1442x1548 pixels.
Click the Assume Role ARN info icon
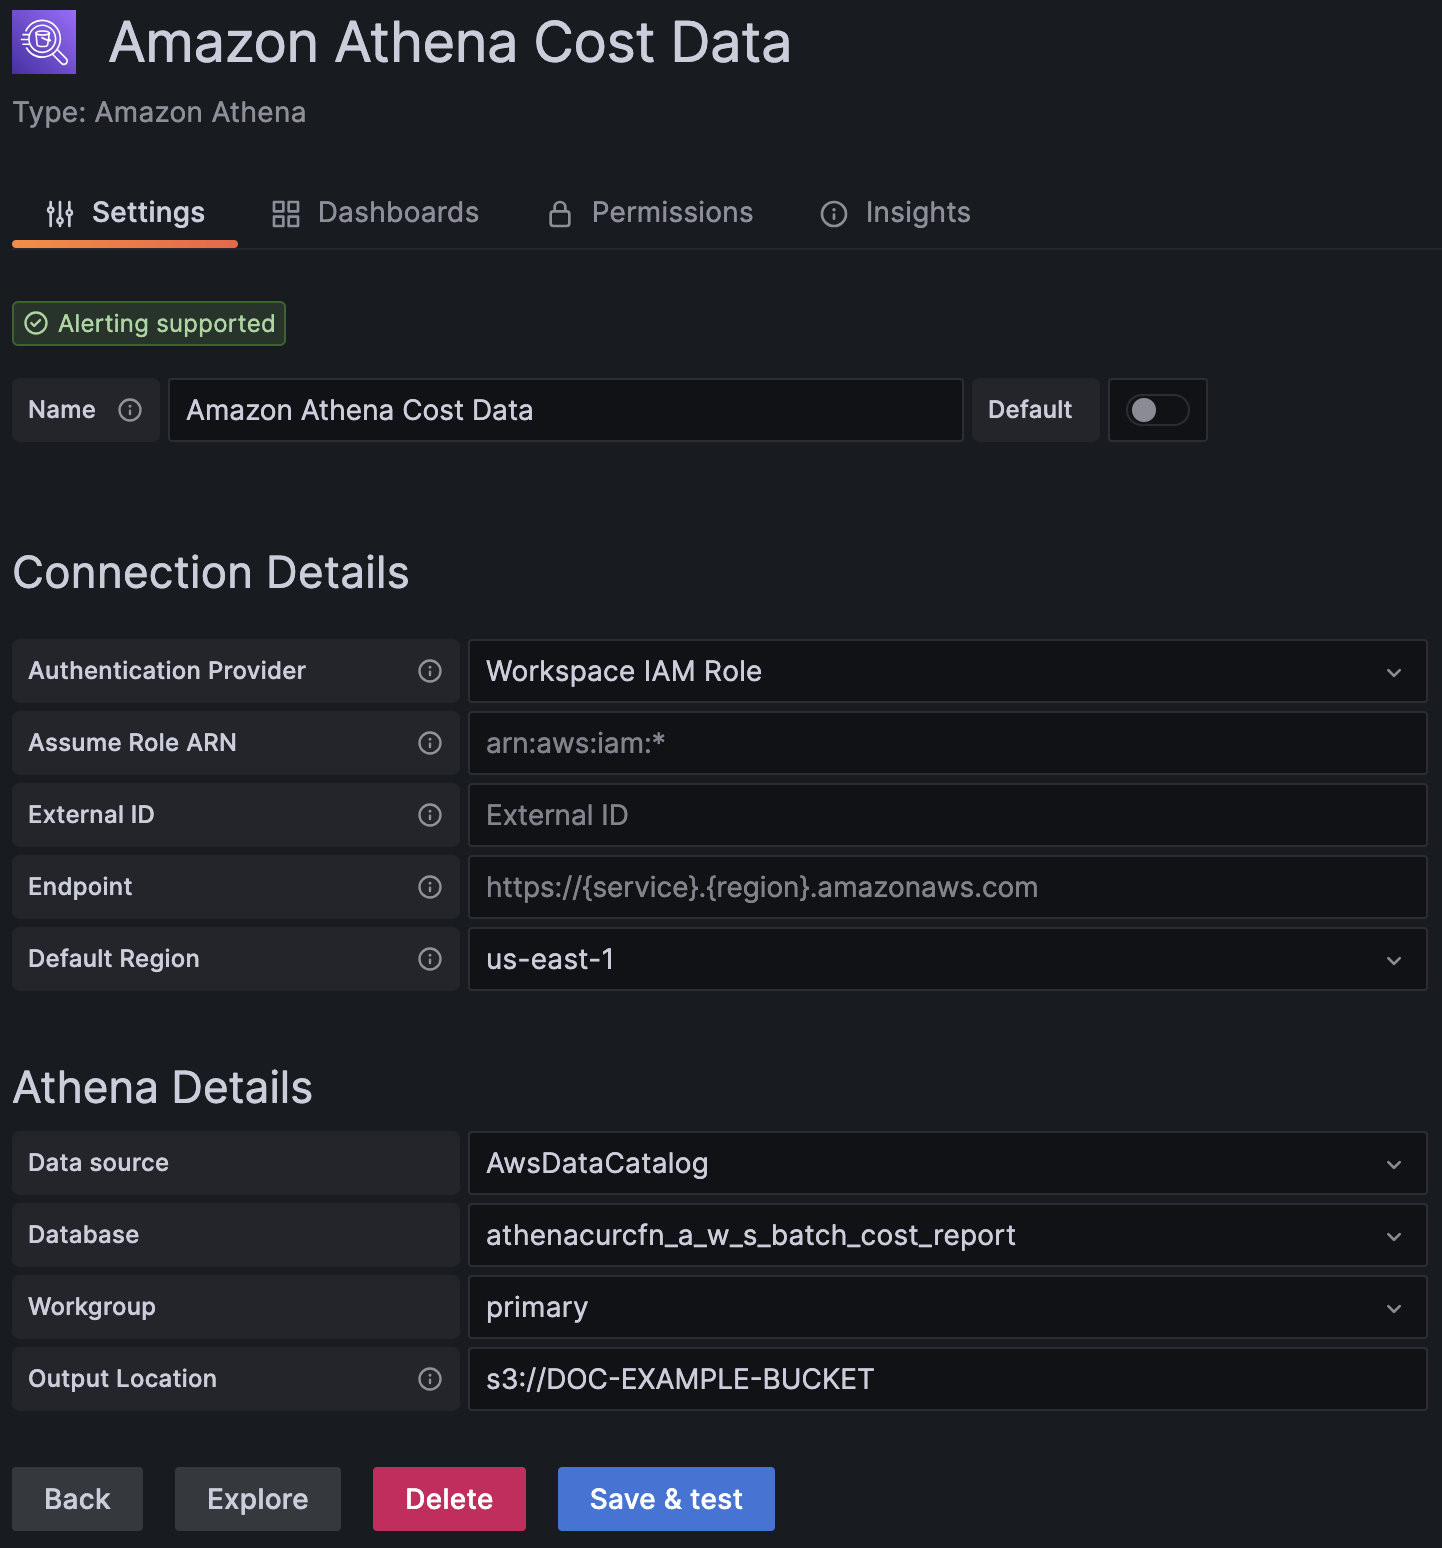click(x=430, y=743)
